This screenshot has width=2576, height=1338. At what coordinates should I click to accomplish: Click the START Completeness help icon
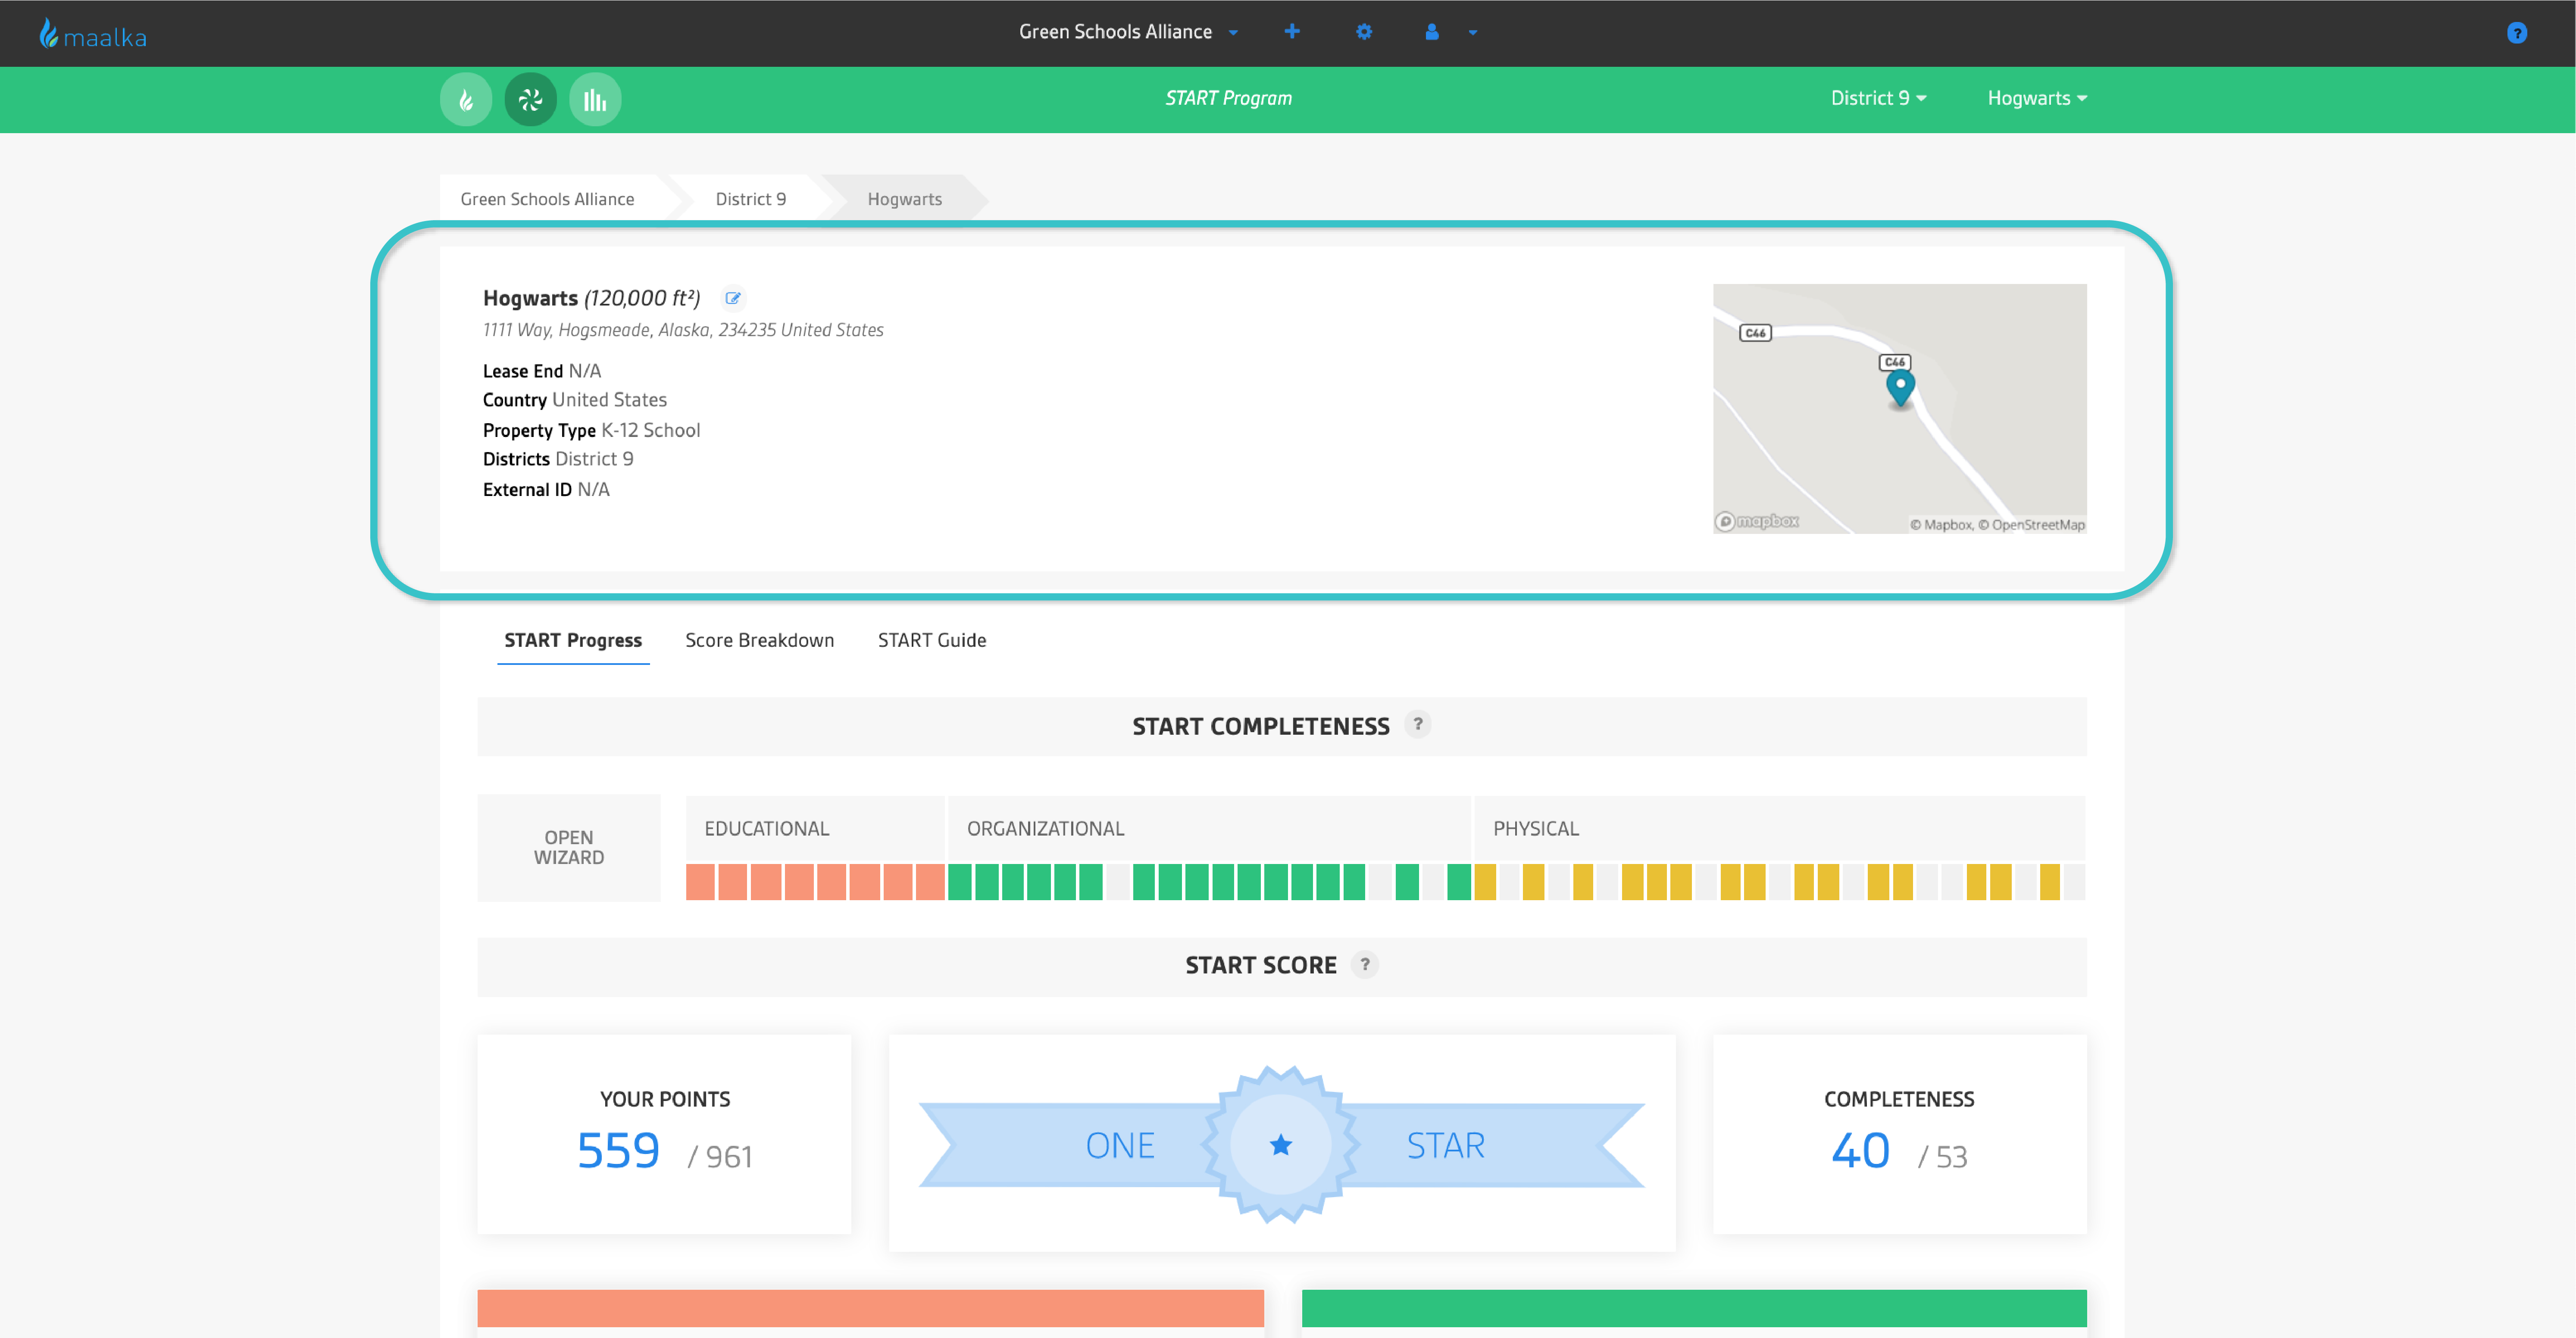1418,724
